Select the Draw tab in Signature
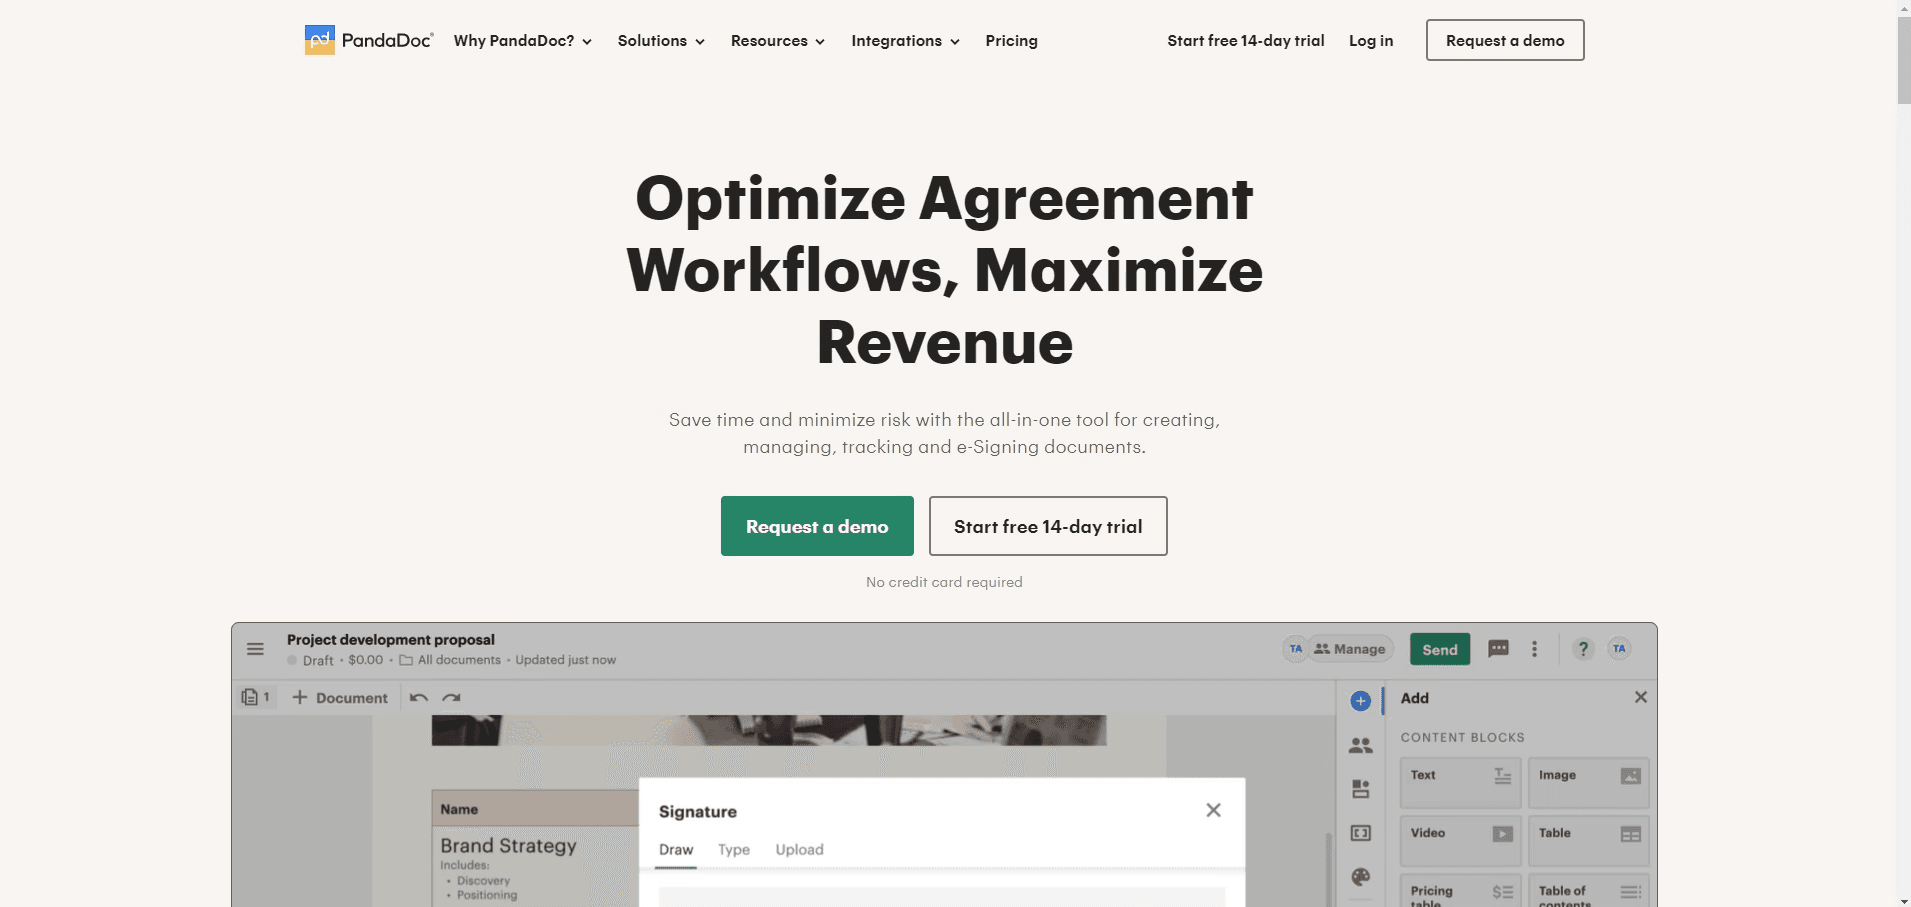This screenshot has width=1911, height=907. pos(676,850)
